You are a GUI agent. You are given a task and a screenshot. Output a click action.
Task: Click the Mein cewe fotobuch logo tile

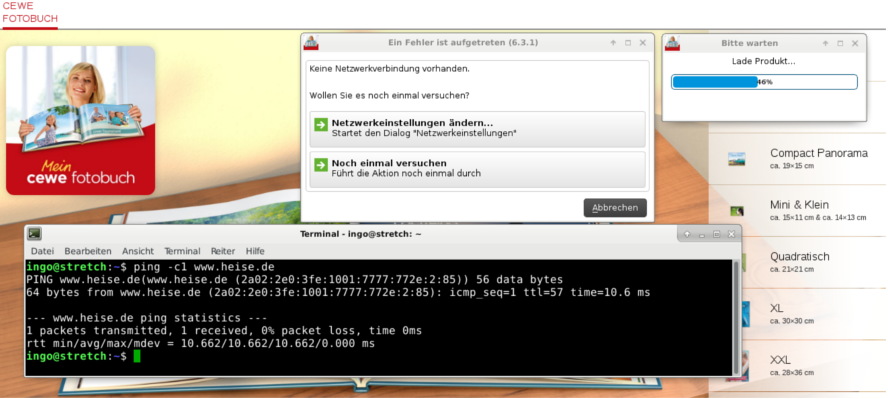pyautogui.click(x=80, y=120)
